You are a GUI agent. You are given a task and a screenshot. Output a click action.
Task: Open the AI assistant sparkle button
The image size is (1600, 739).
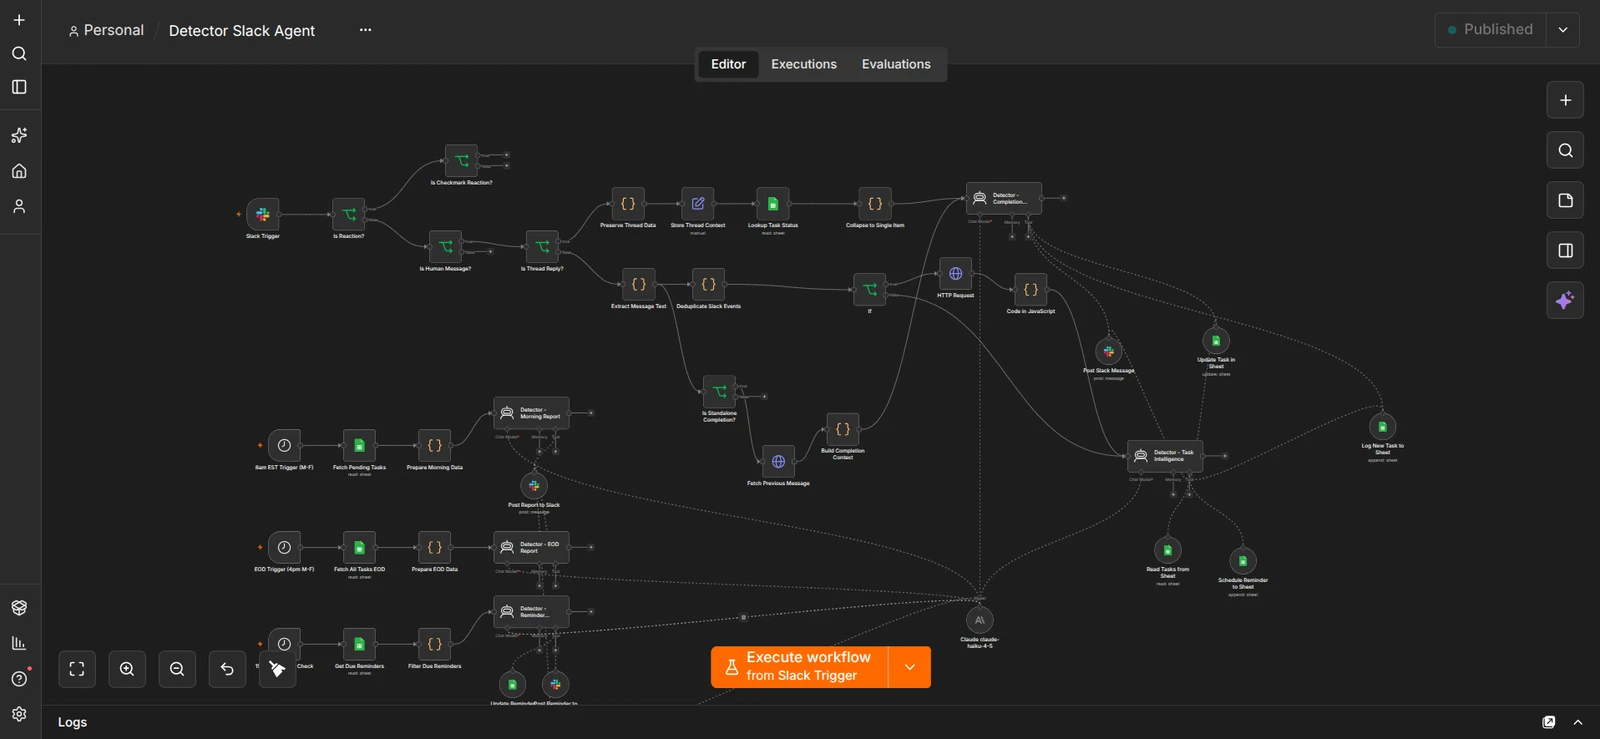click(1565, 300)
